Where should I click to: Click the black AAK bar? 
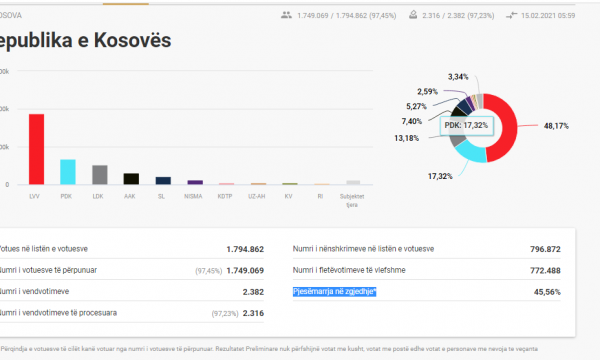pos(131,179)
